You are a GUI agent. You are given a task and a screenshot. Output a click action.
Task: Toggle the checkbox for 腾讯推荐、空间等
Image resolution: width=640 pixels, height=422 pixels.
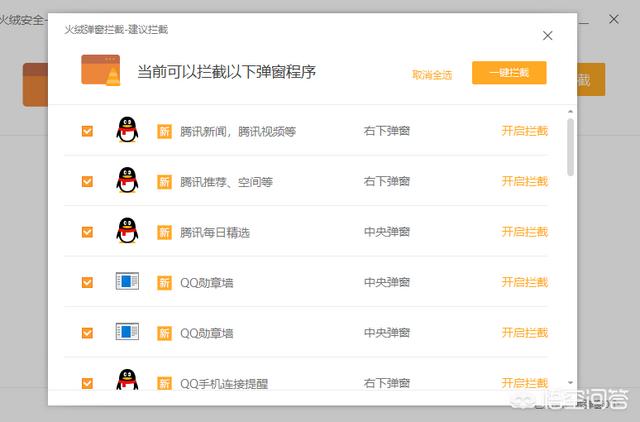pyautogui.click(x=87, y=181)
